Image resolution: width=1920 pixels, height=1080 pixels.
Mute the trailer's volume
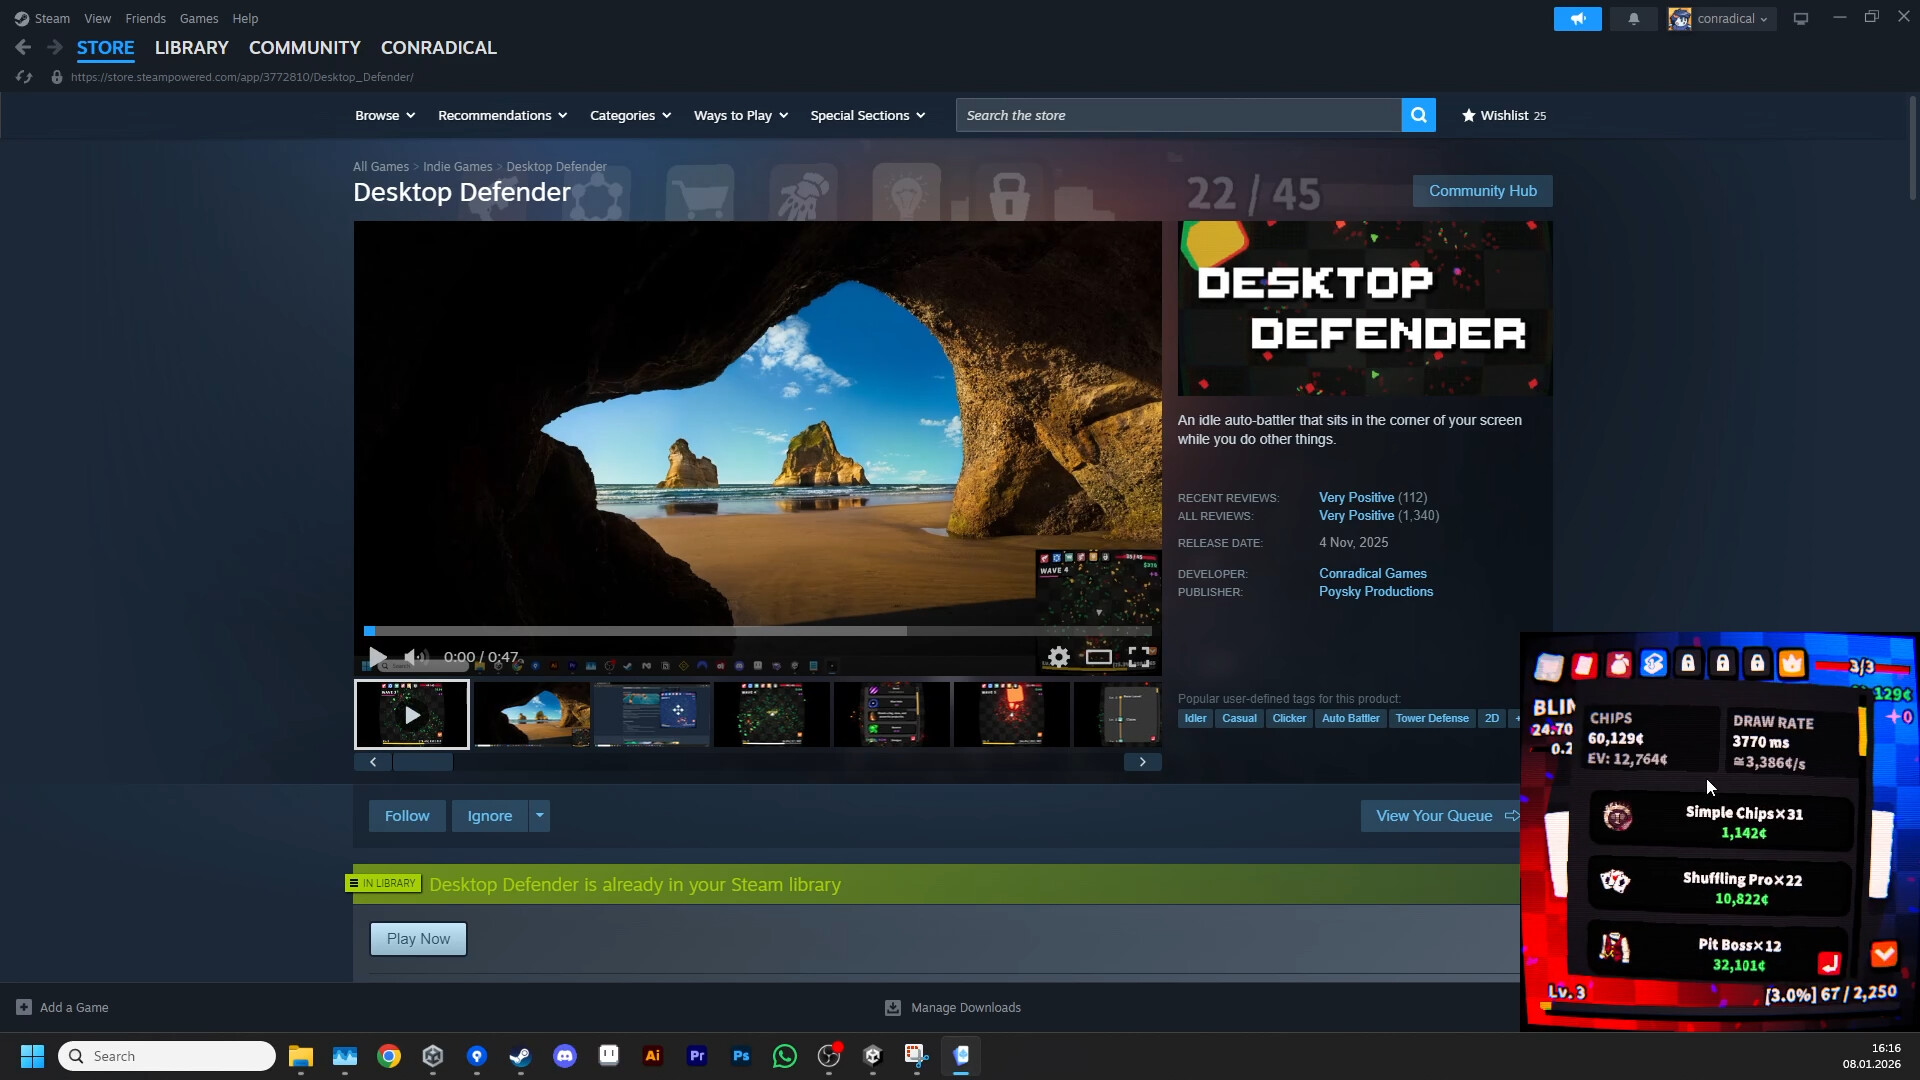[412, 657]
